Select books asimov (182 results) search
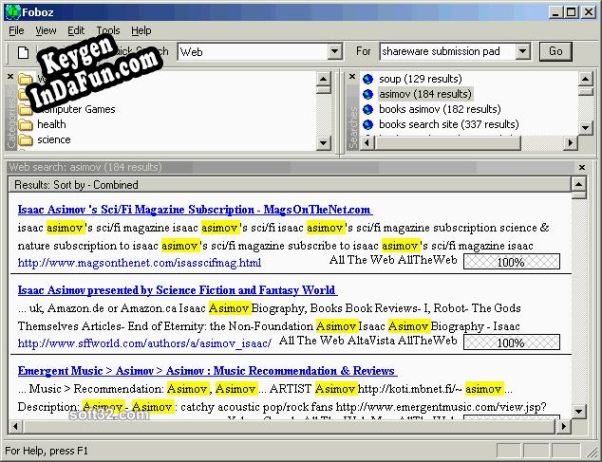602x462 pixels. (440, 109)
